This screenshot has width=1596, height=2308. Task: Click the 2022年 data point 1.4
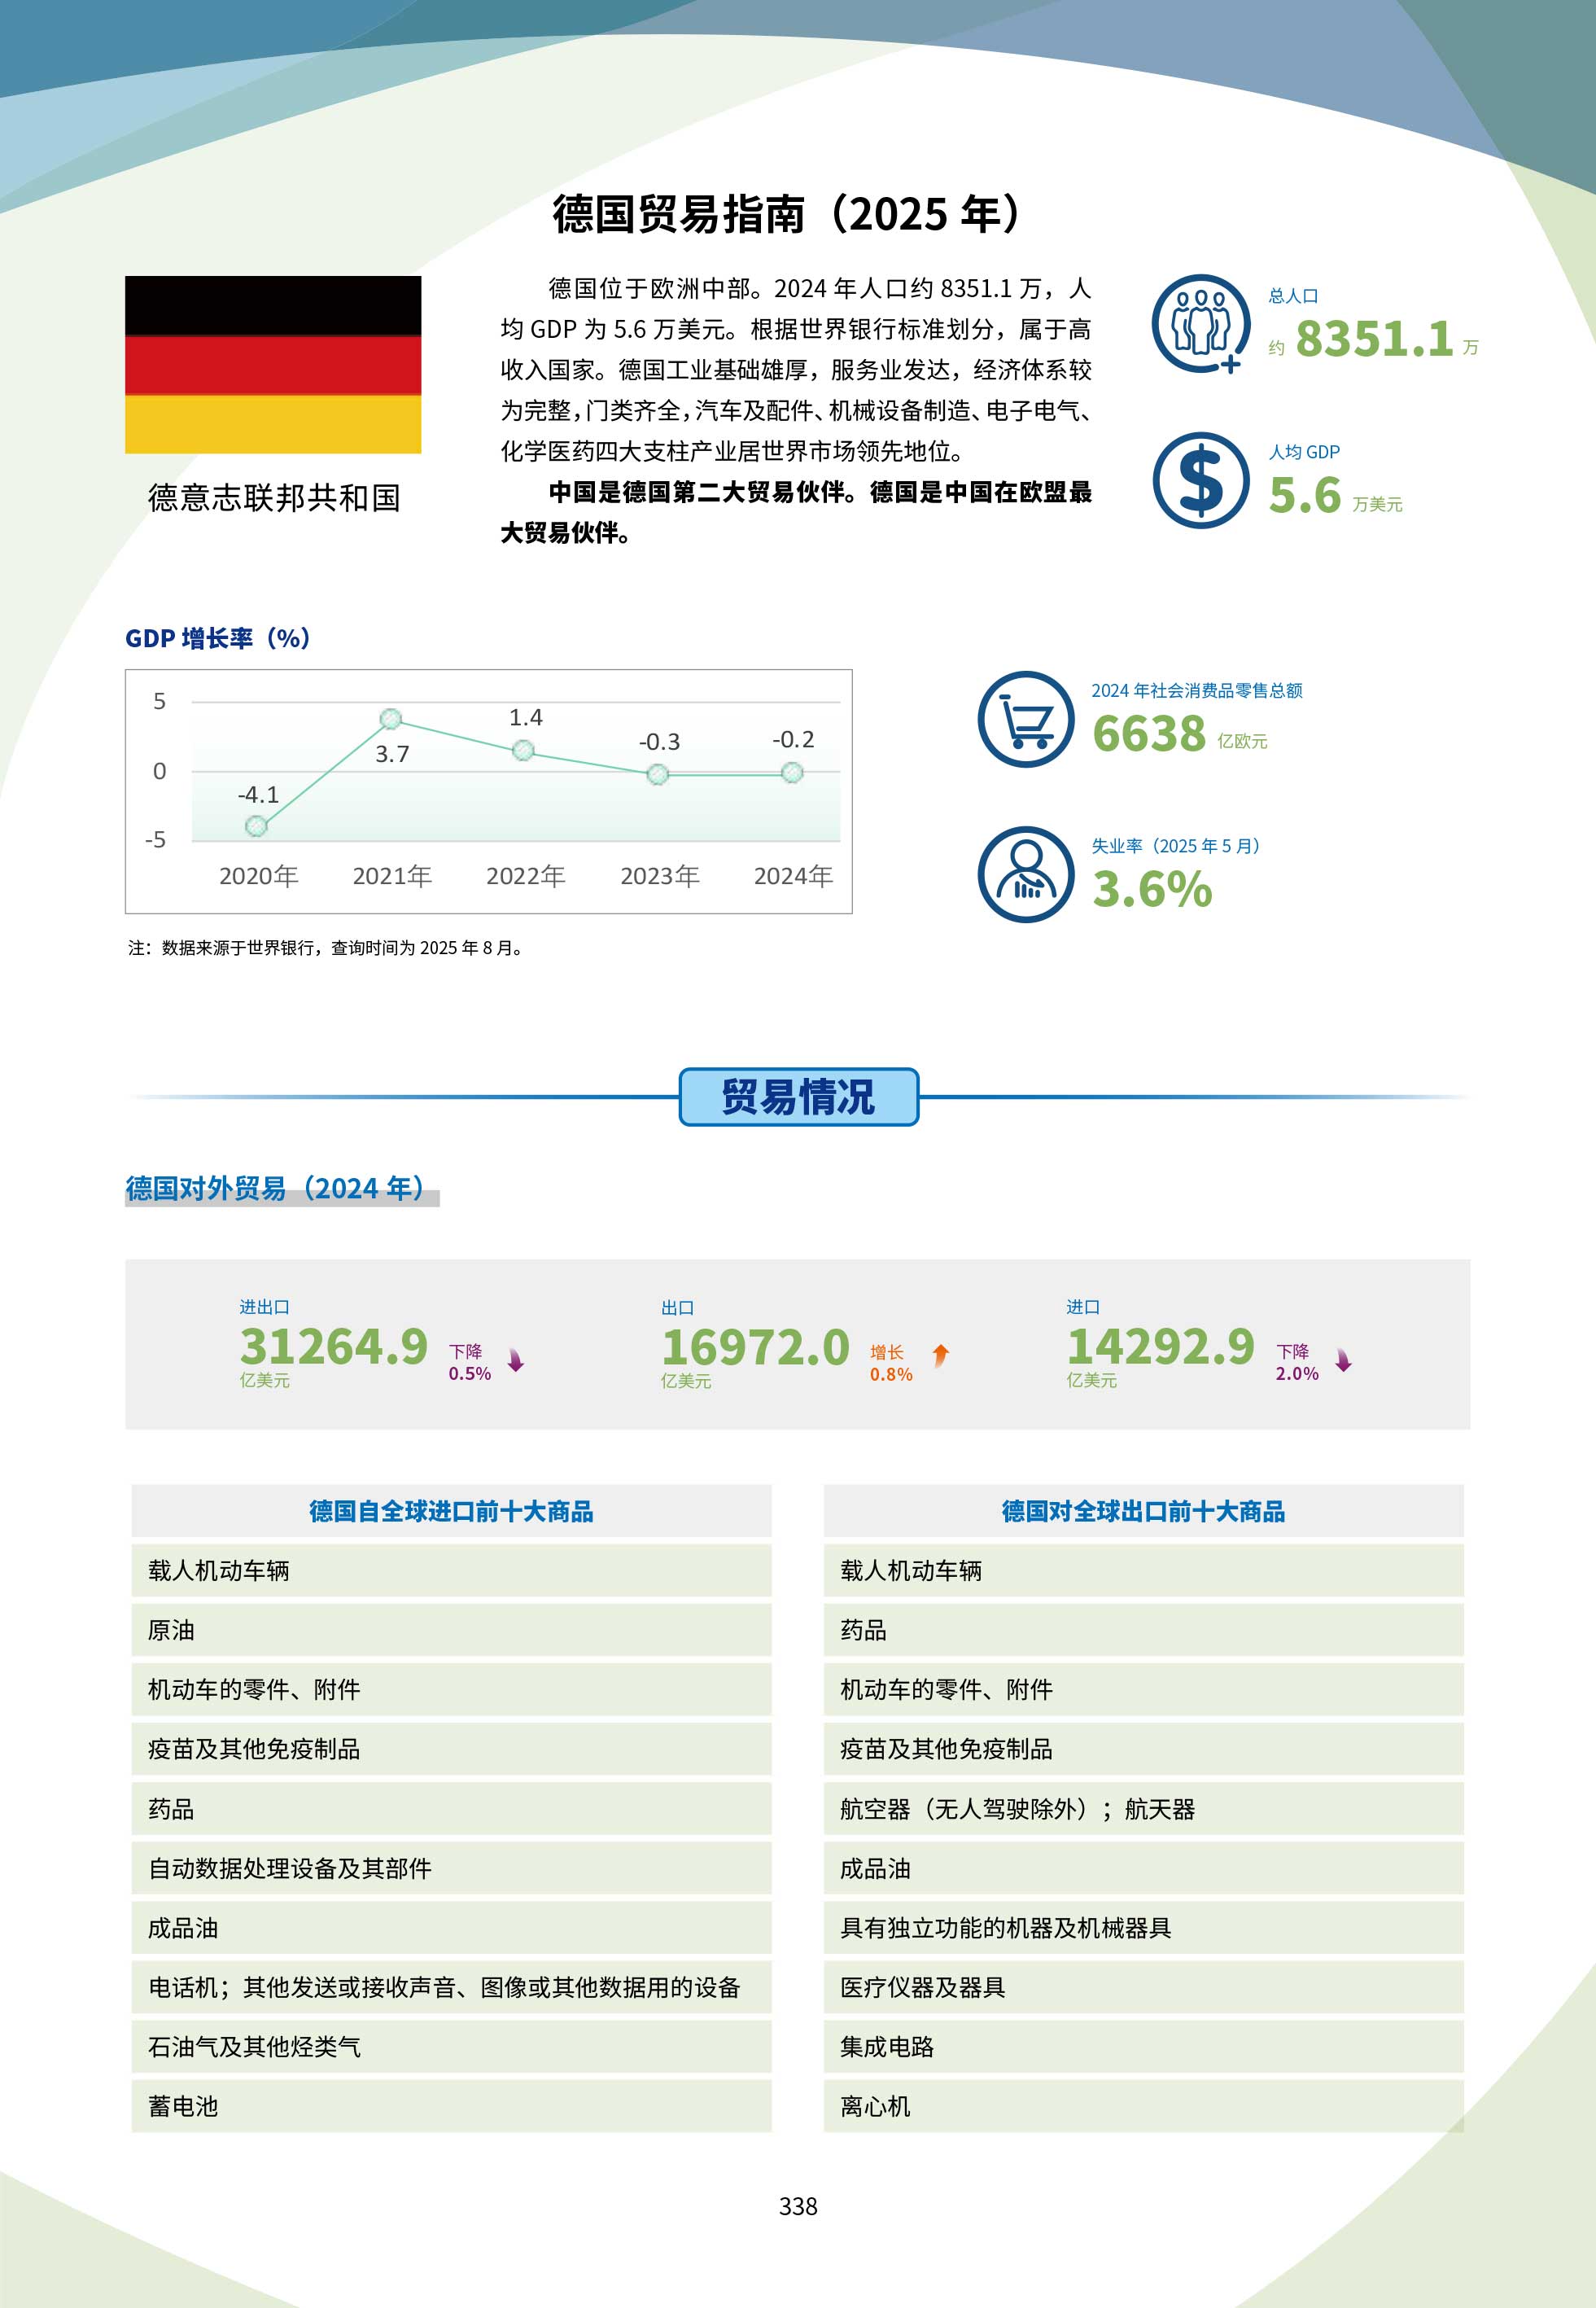[523, 750]
